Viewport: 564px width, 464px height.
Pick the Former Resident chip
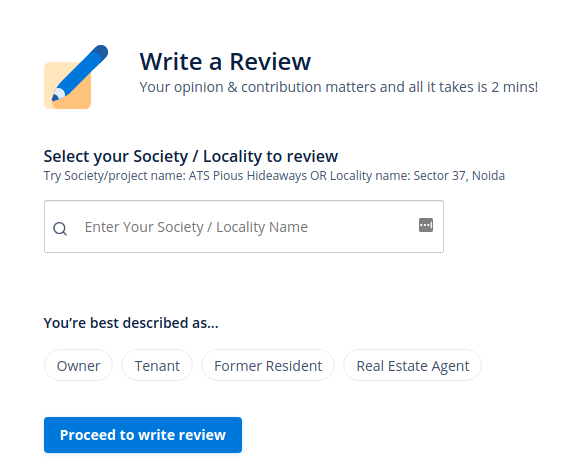click(268, 366)
